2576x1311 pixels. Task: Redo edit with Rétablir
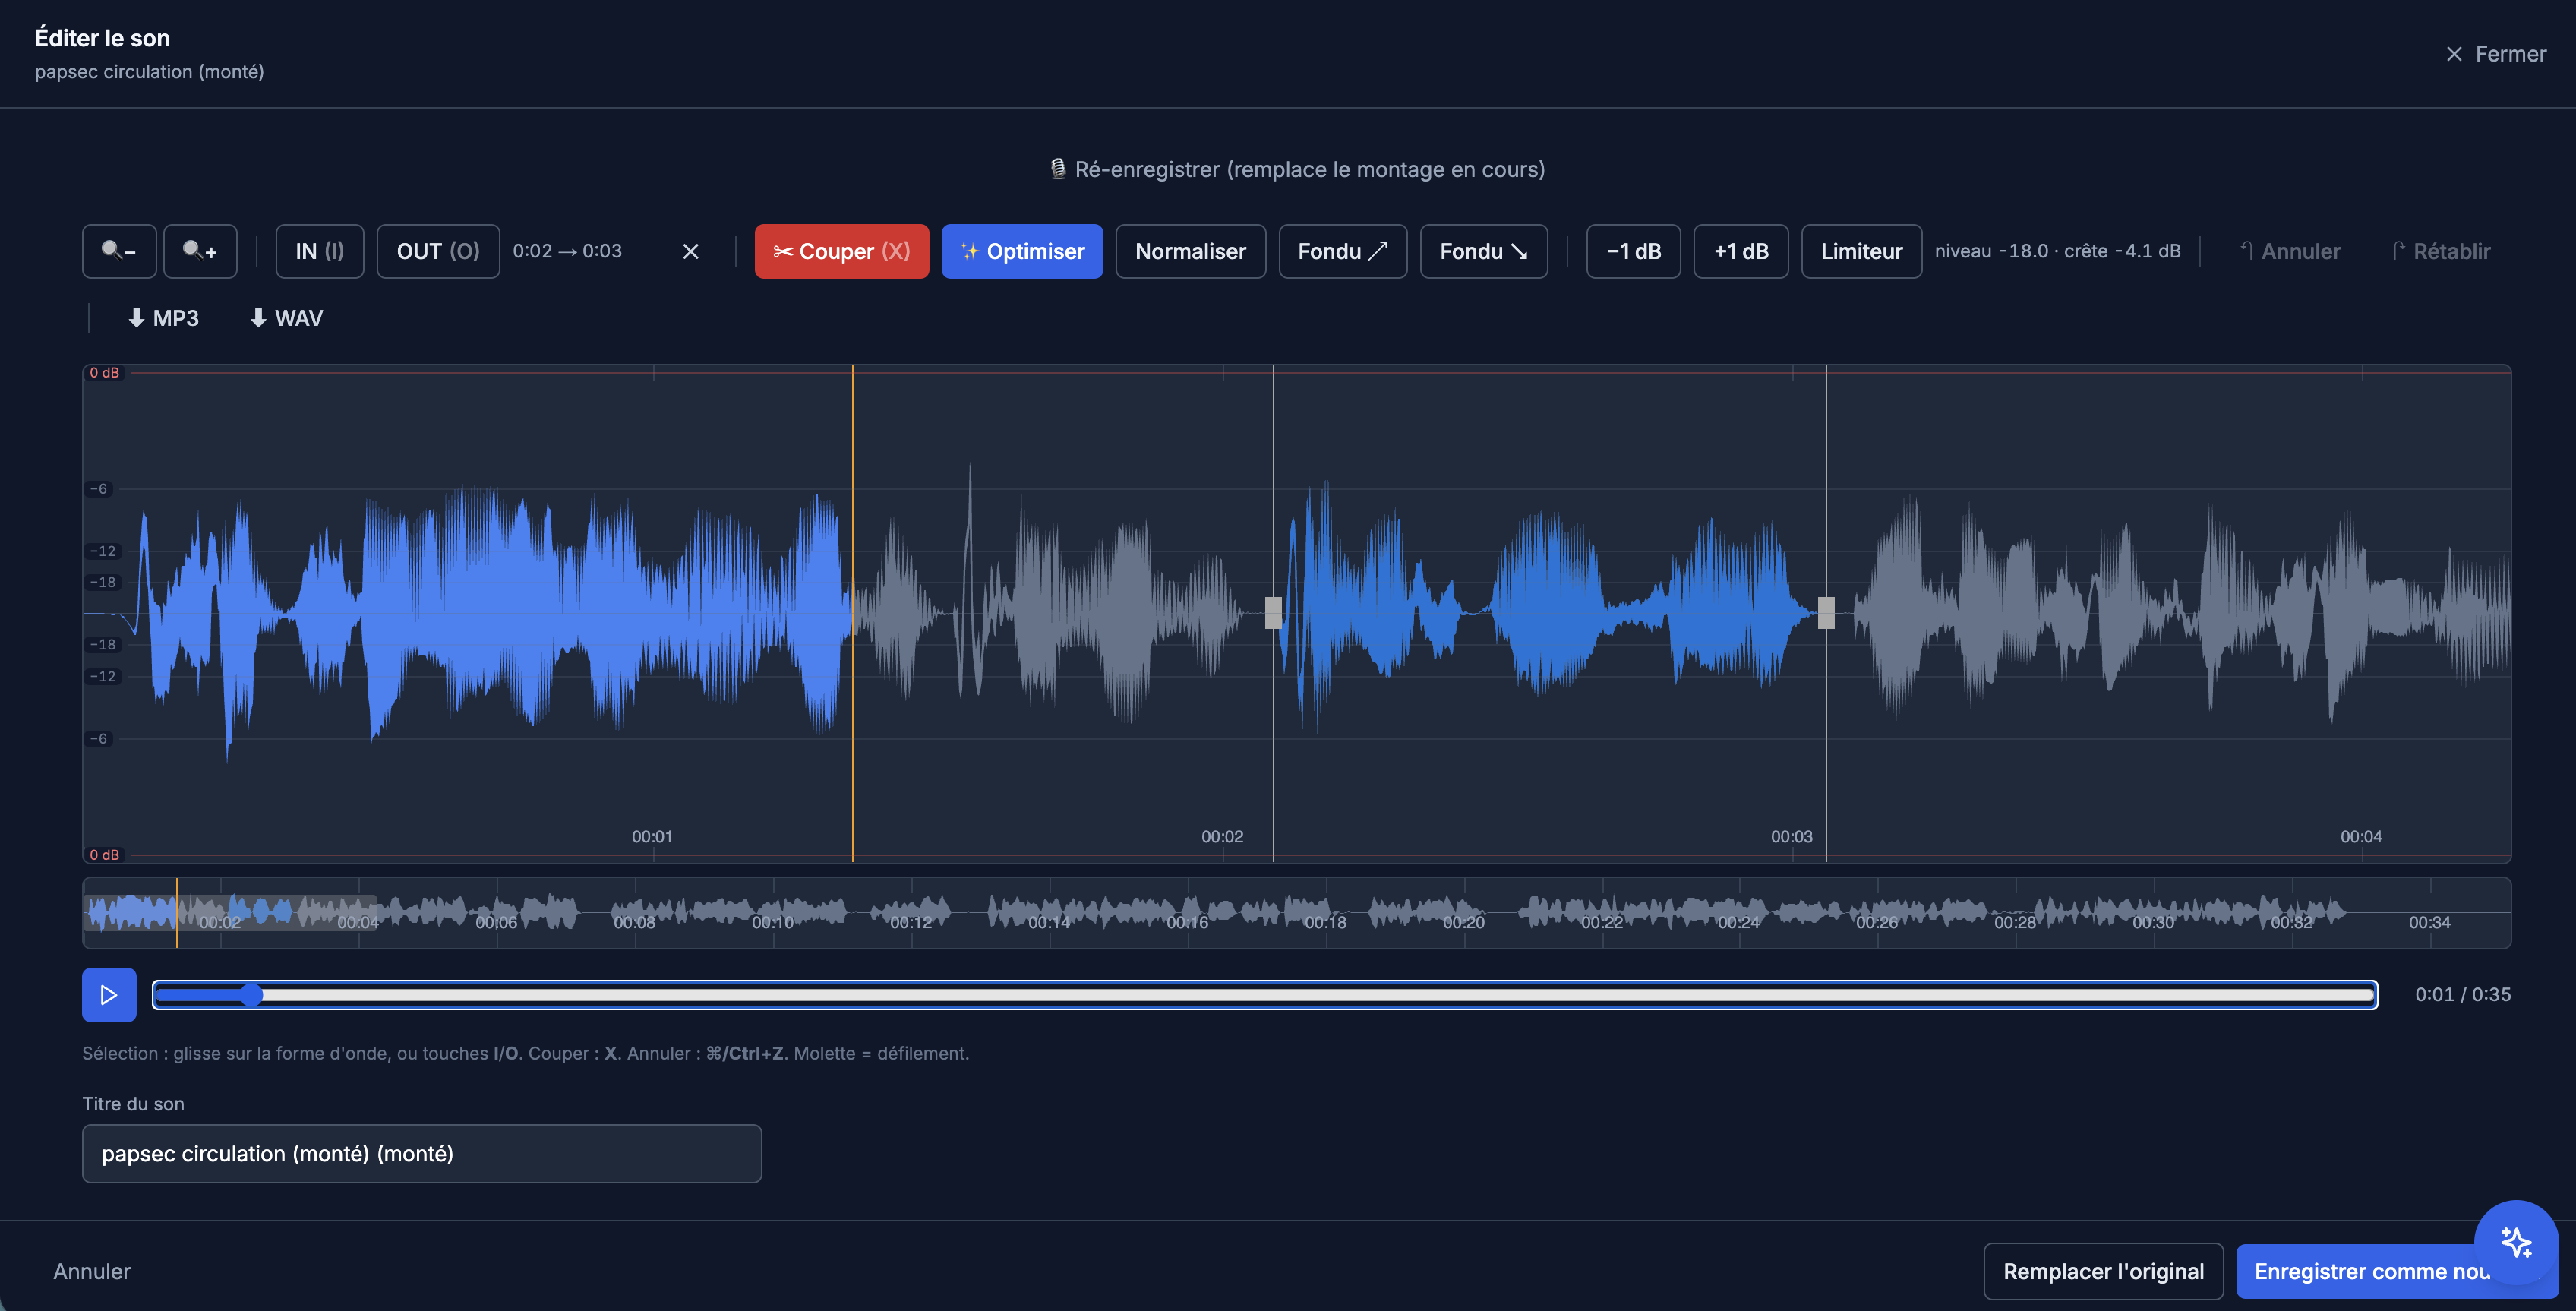point(2441,251)
